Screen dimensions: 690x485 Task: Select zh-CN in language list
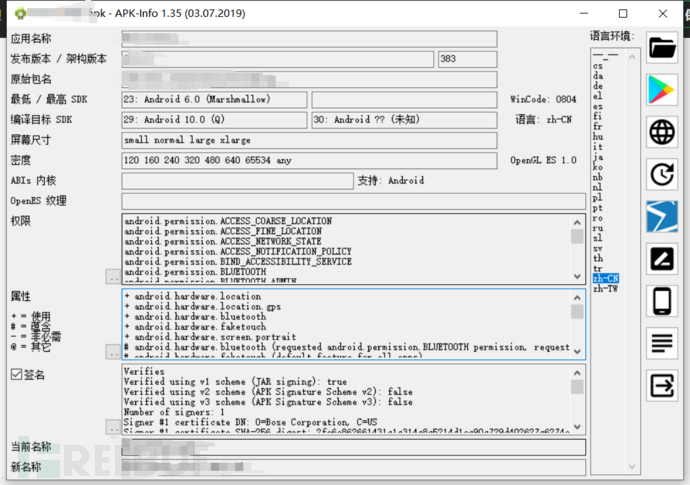pos(606,278)
